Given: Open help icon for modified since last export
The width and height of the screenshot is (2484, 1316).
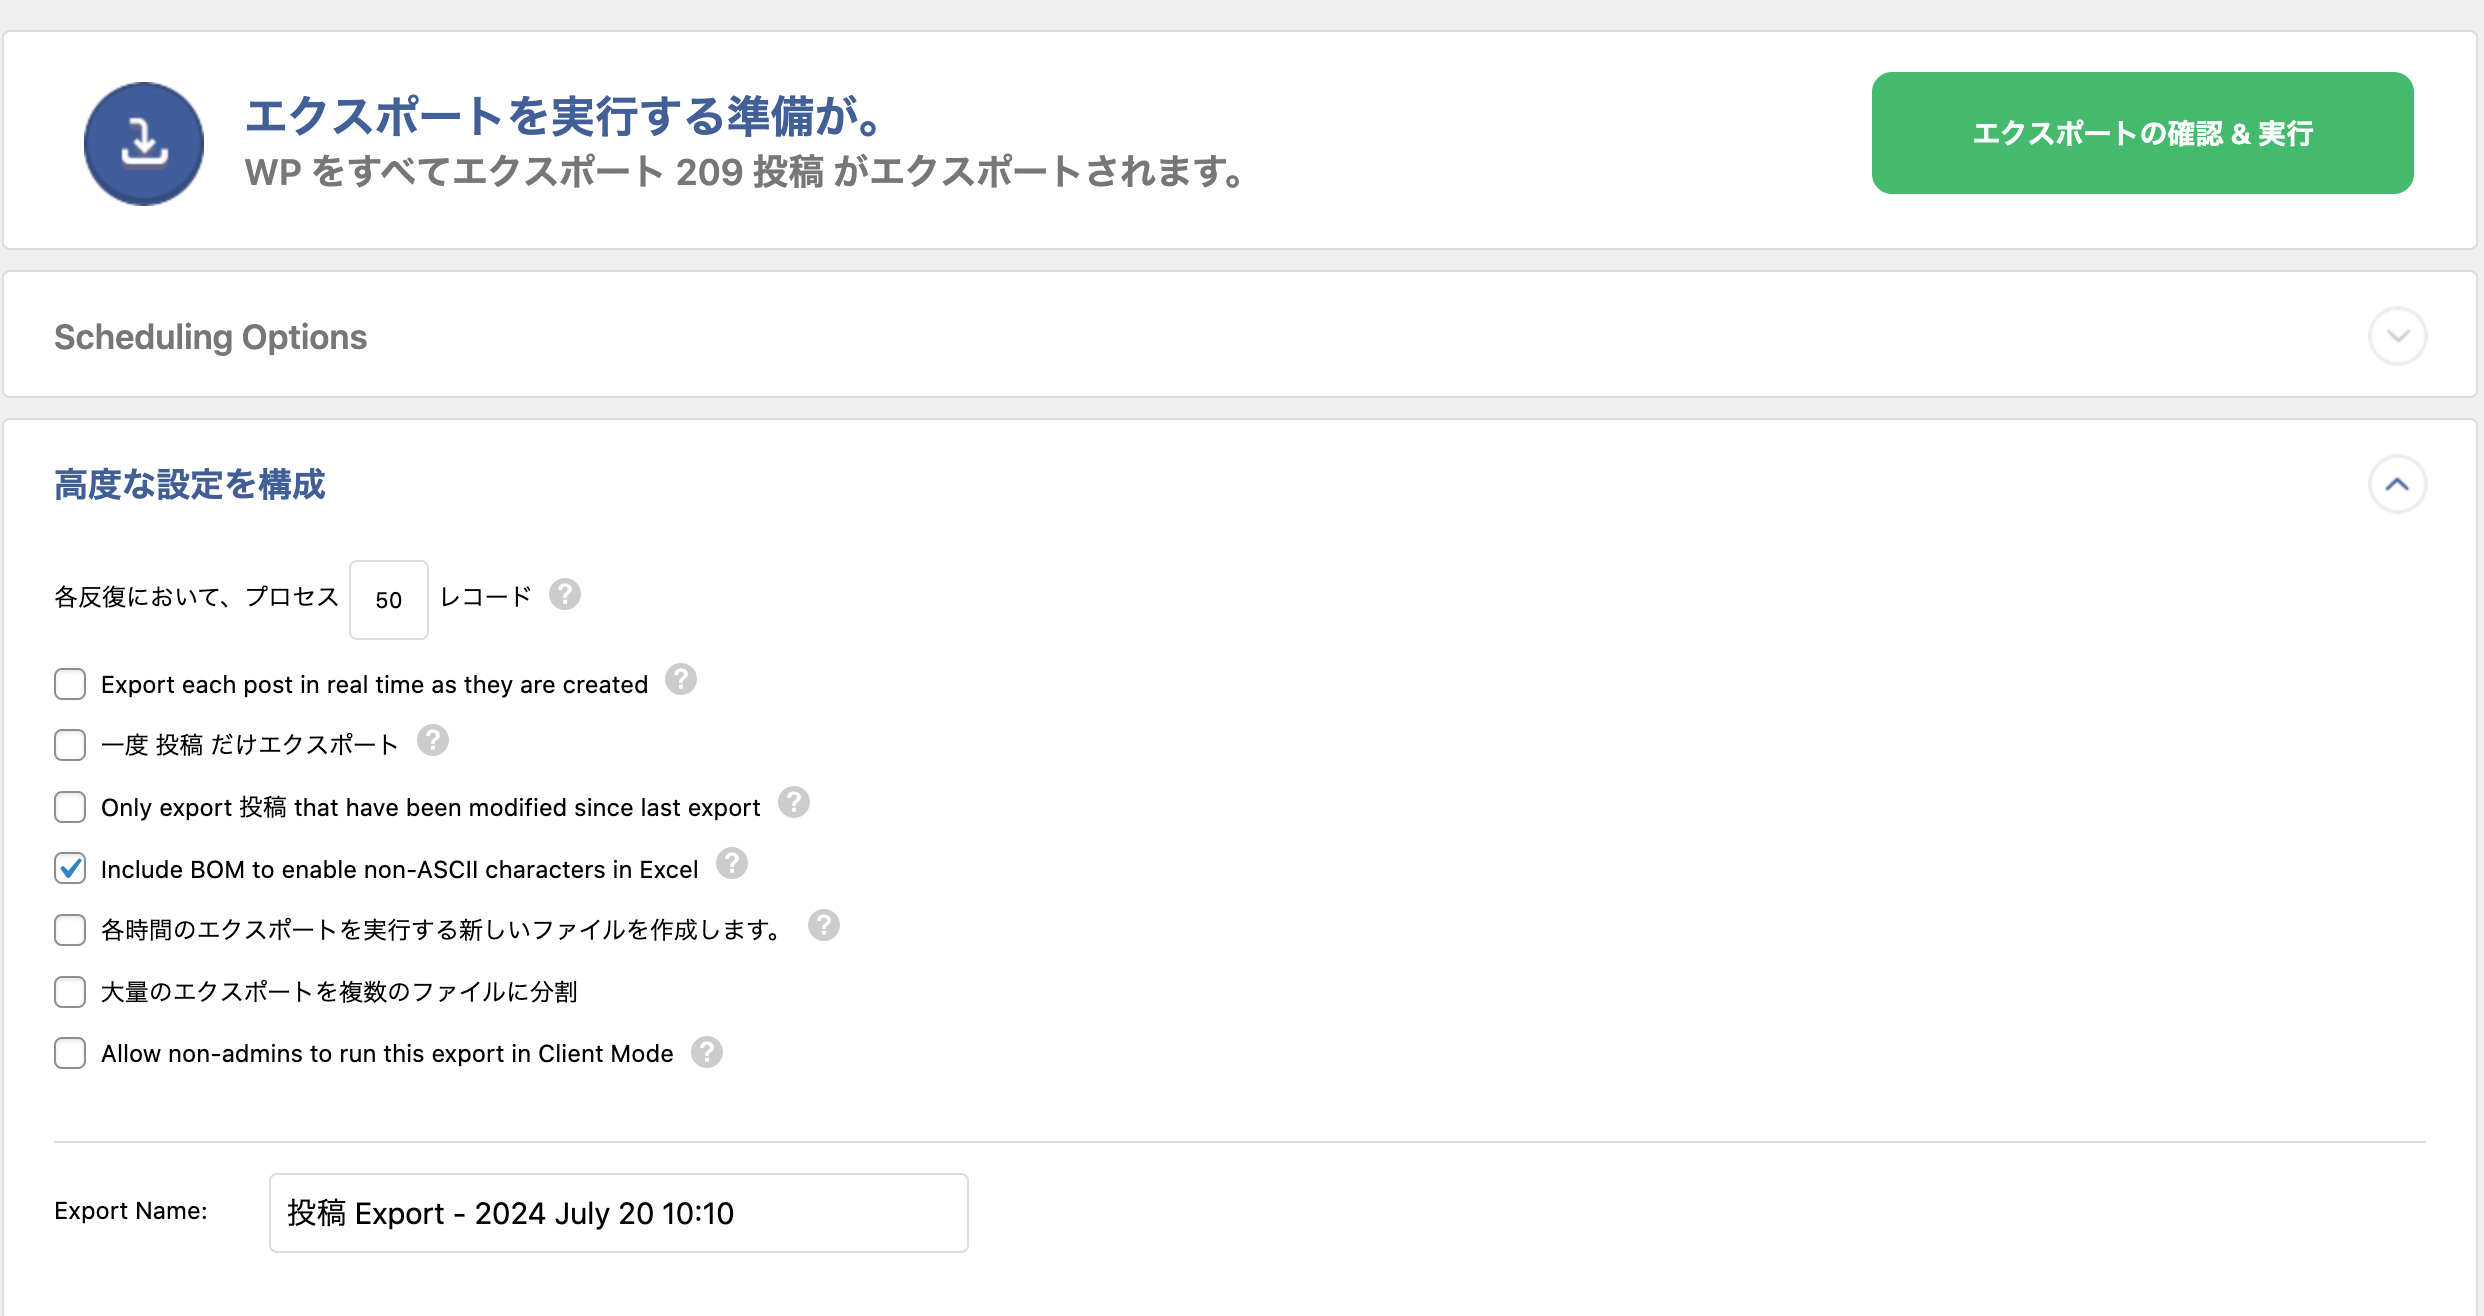Looking at the screenshot, I should (x=794, y=802).
